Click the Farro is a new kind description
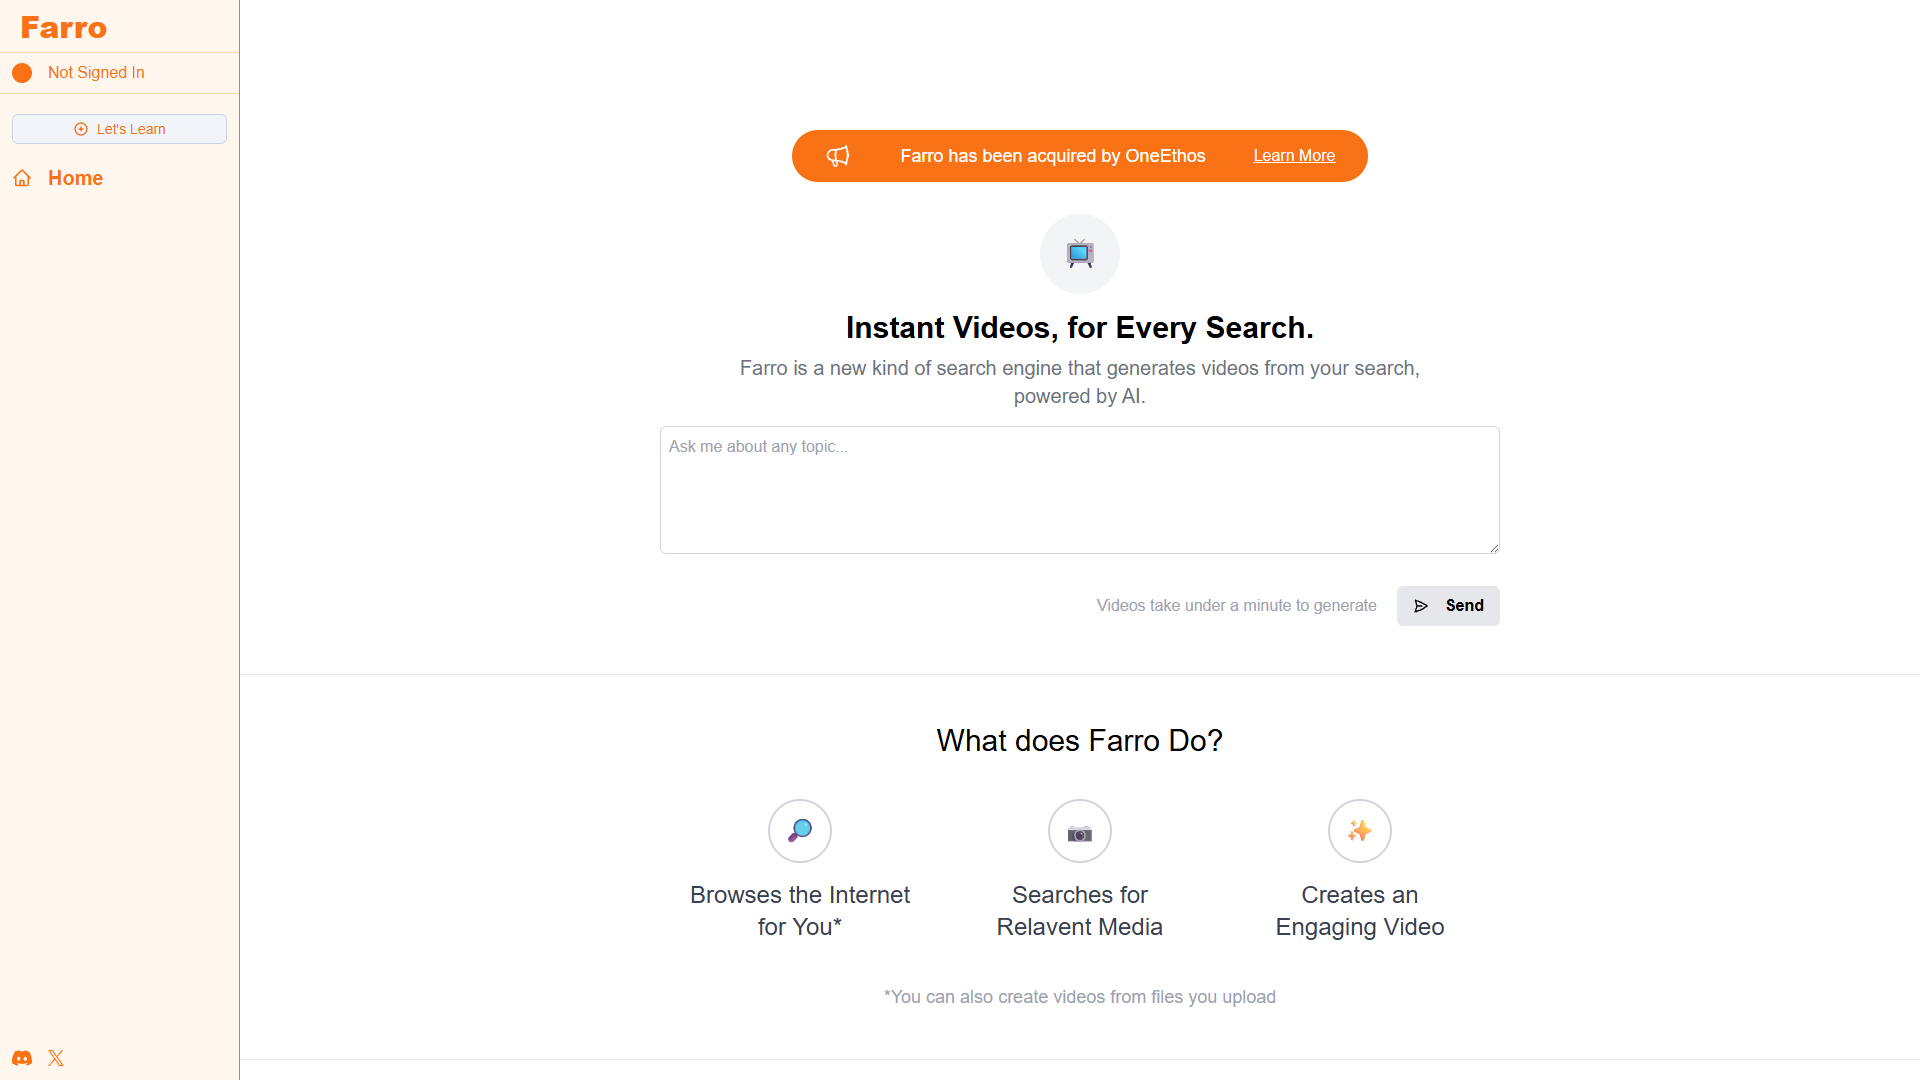Viewport: 1920px width, 1080px height. (x=1080, y=382)
